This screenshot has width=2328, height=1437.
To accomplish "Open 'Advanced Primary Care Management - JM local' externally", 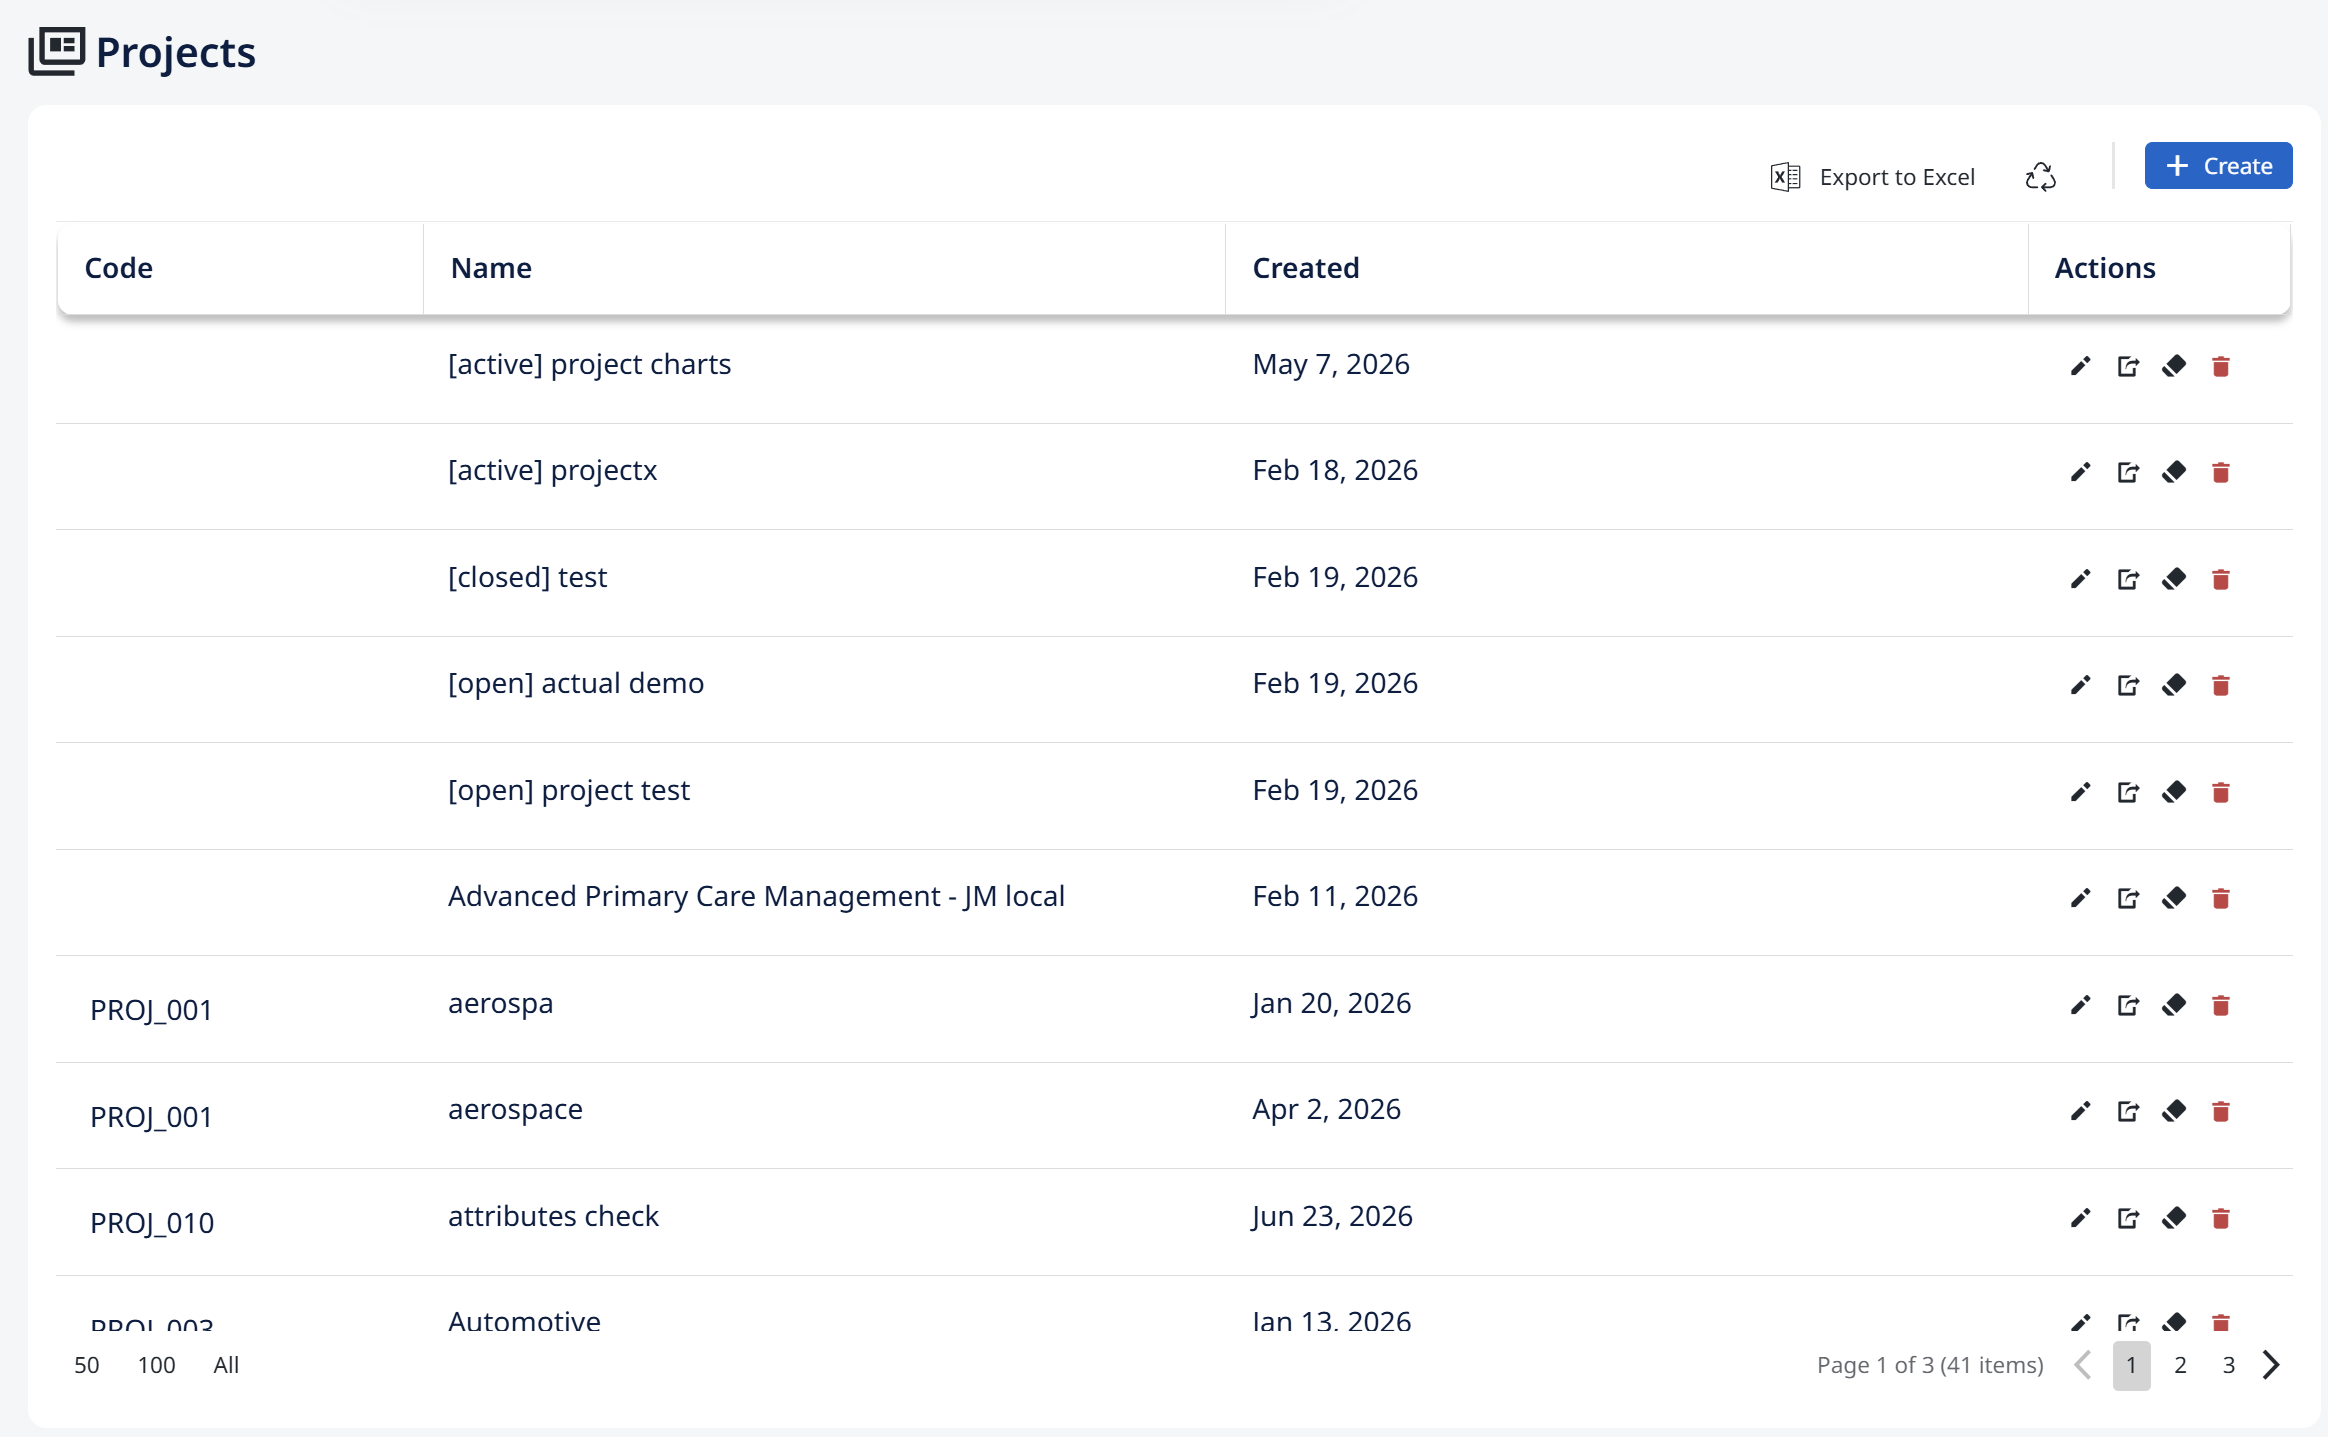I will tap(2128, 898).
